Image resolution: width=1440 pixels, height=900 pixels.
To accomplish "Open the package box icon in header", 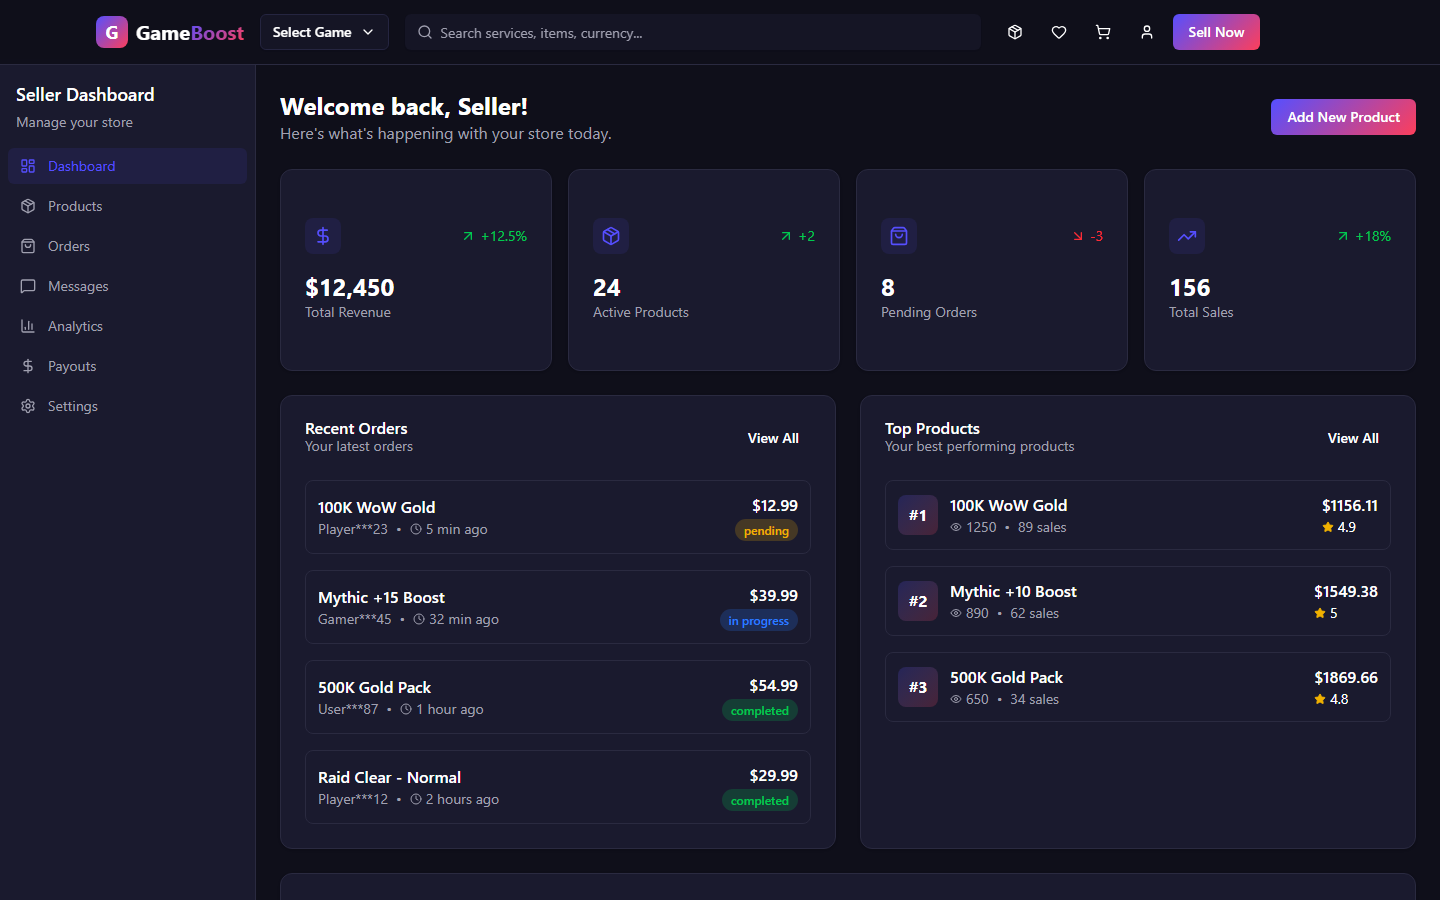I will coord(1015,32).
